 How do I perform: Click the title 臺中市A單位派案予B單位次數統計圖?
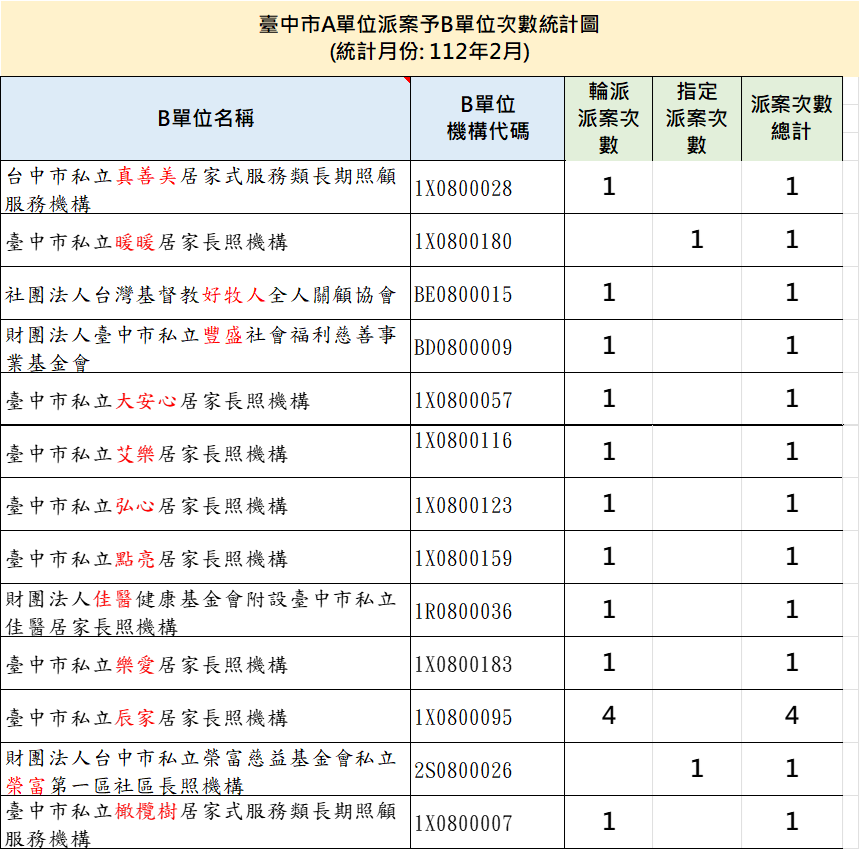[x=429, y=25]
